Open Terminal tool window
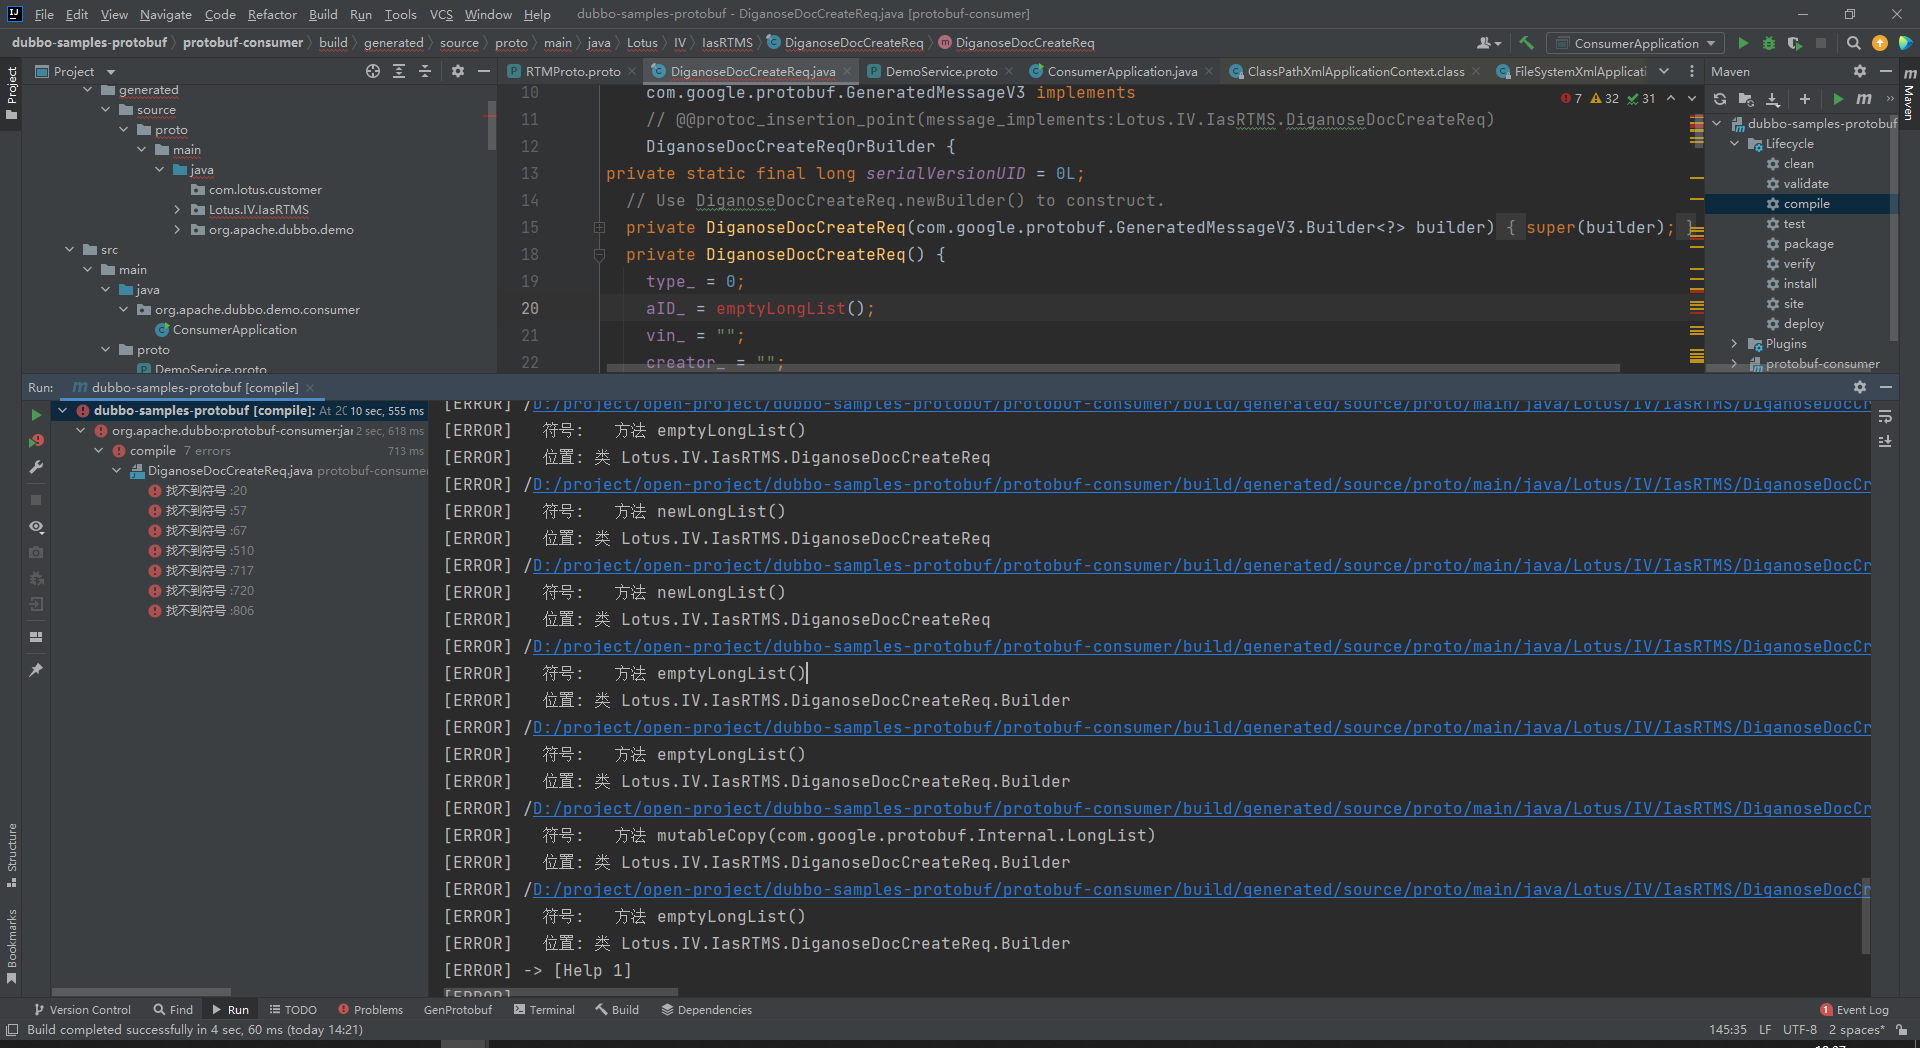Image resolution: width=1920 pixels, height=1048 pixels. tap(544, 1010)
